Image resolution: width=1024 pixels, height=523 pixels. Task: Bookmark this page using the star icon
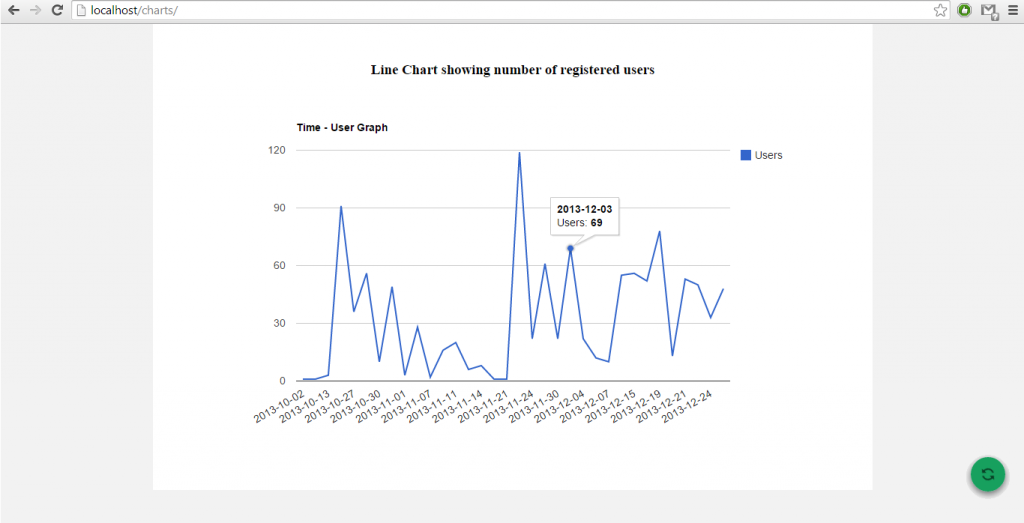coord(940,10)
